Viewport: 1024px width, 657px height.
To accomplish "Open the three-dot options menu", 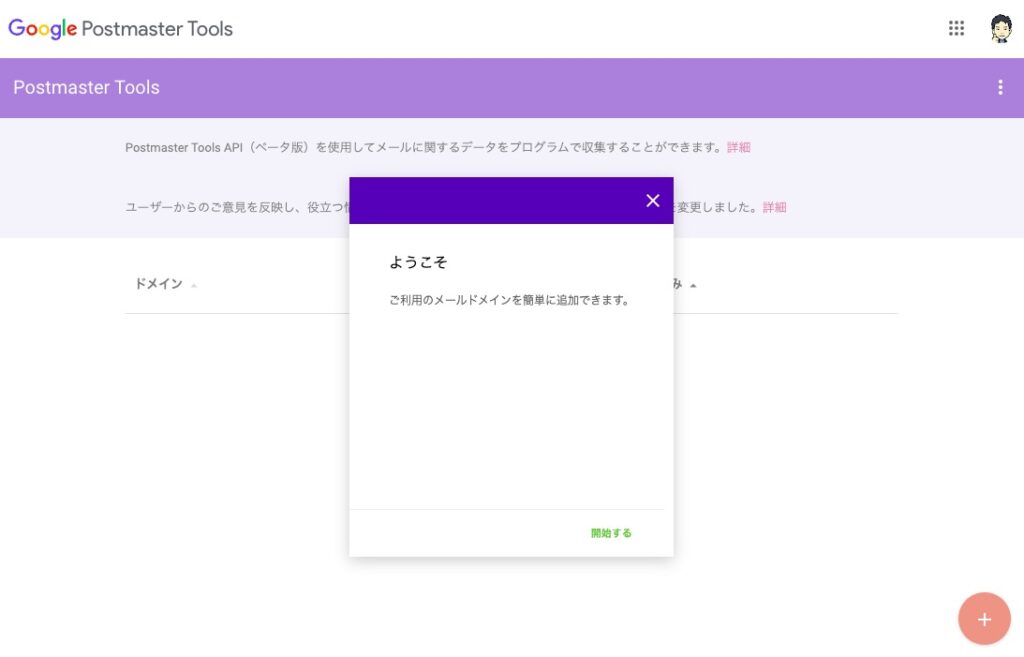I will pyautogui.click(x=1000, y=88).
